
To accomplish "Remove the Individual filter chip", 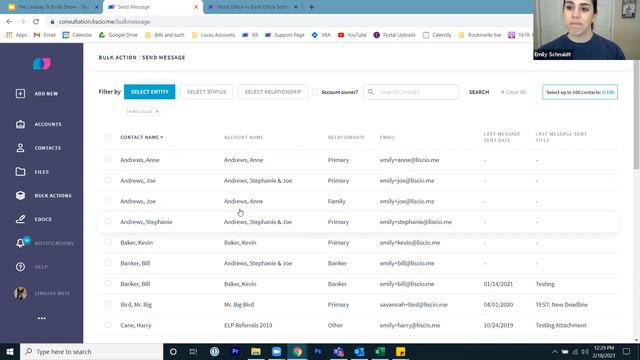I will pos(157,111).
